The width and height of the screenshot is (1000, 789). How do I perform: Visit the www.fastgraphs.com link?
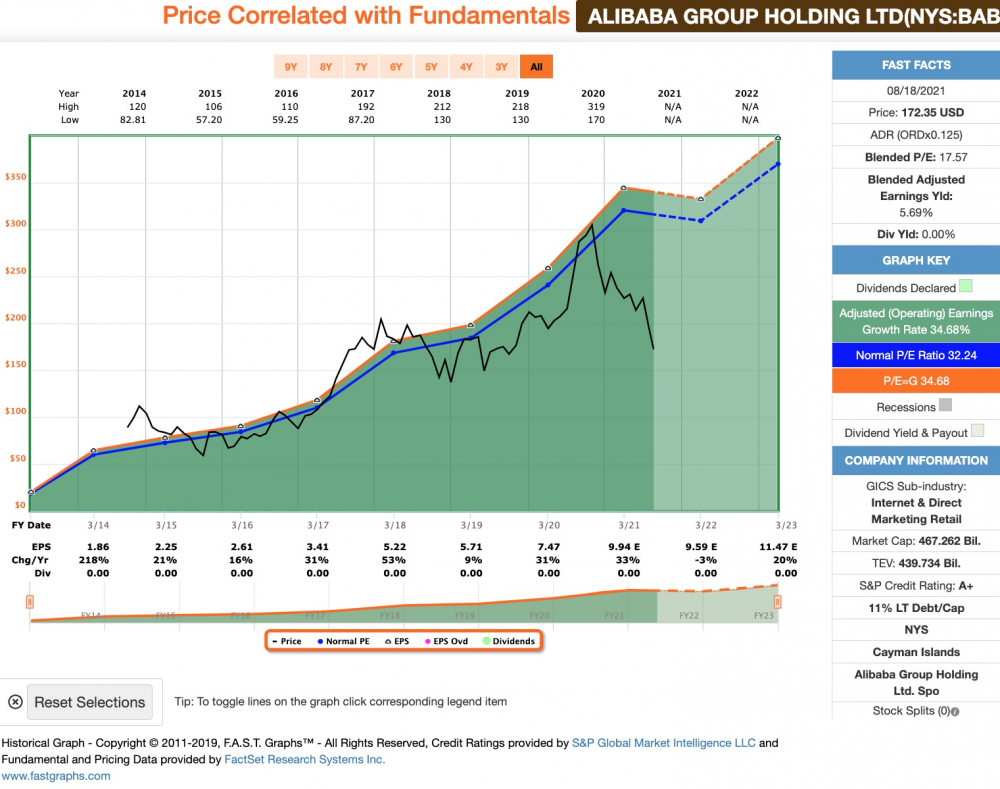click(56, 775)
